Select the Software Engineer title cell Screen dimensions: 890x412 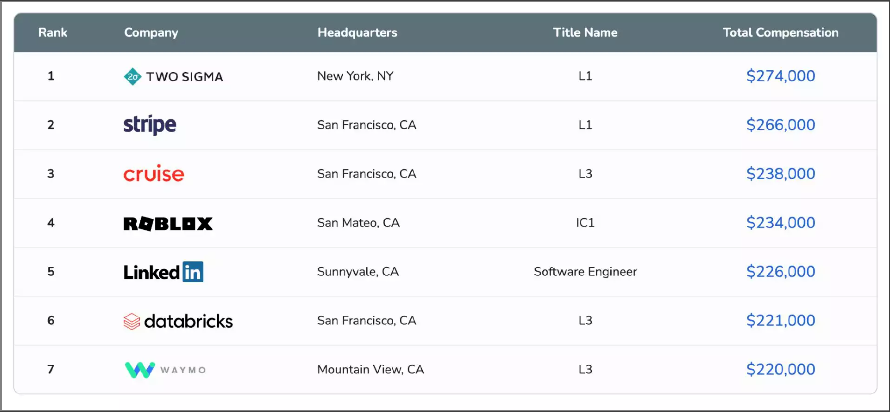coord(585,272)
